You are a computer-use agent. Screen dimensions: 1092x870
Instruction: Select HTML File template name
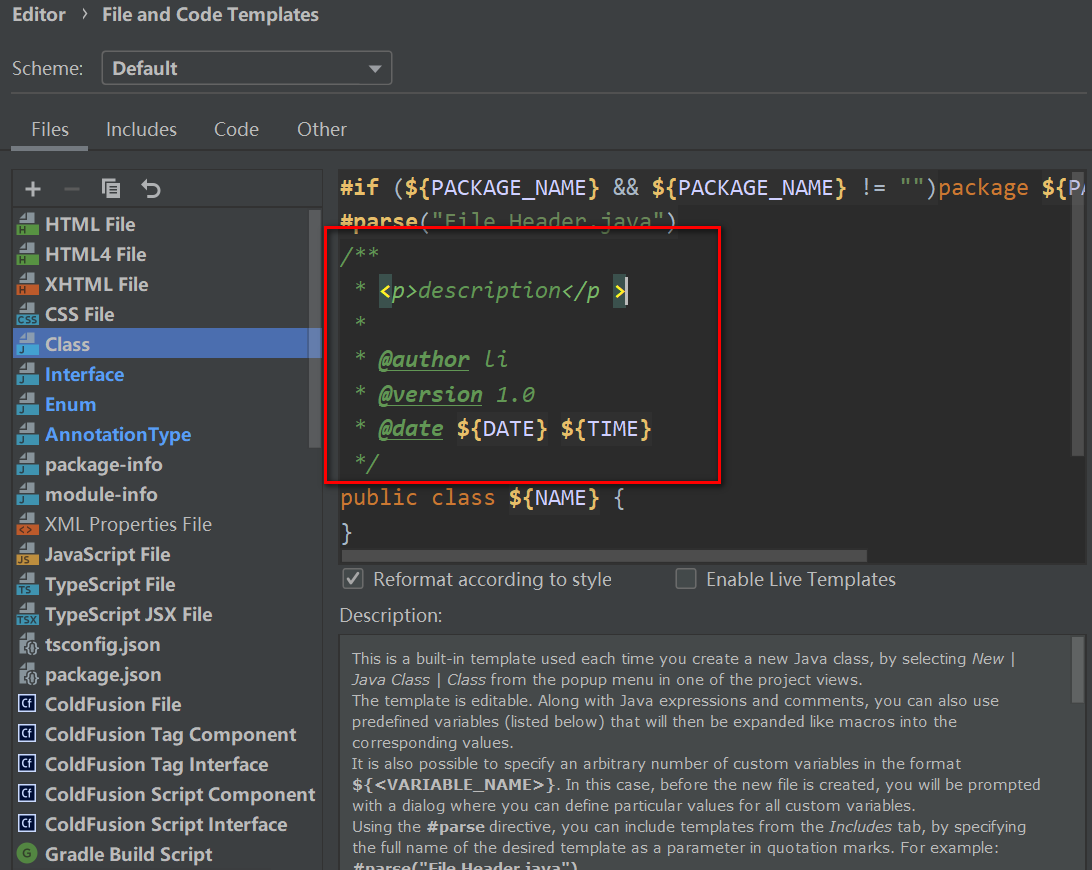[x=90, y=224]
